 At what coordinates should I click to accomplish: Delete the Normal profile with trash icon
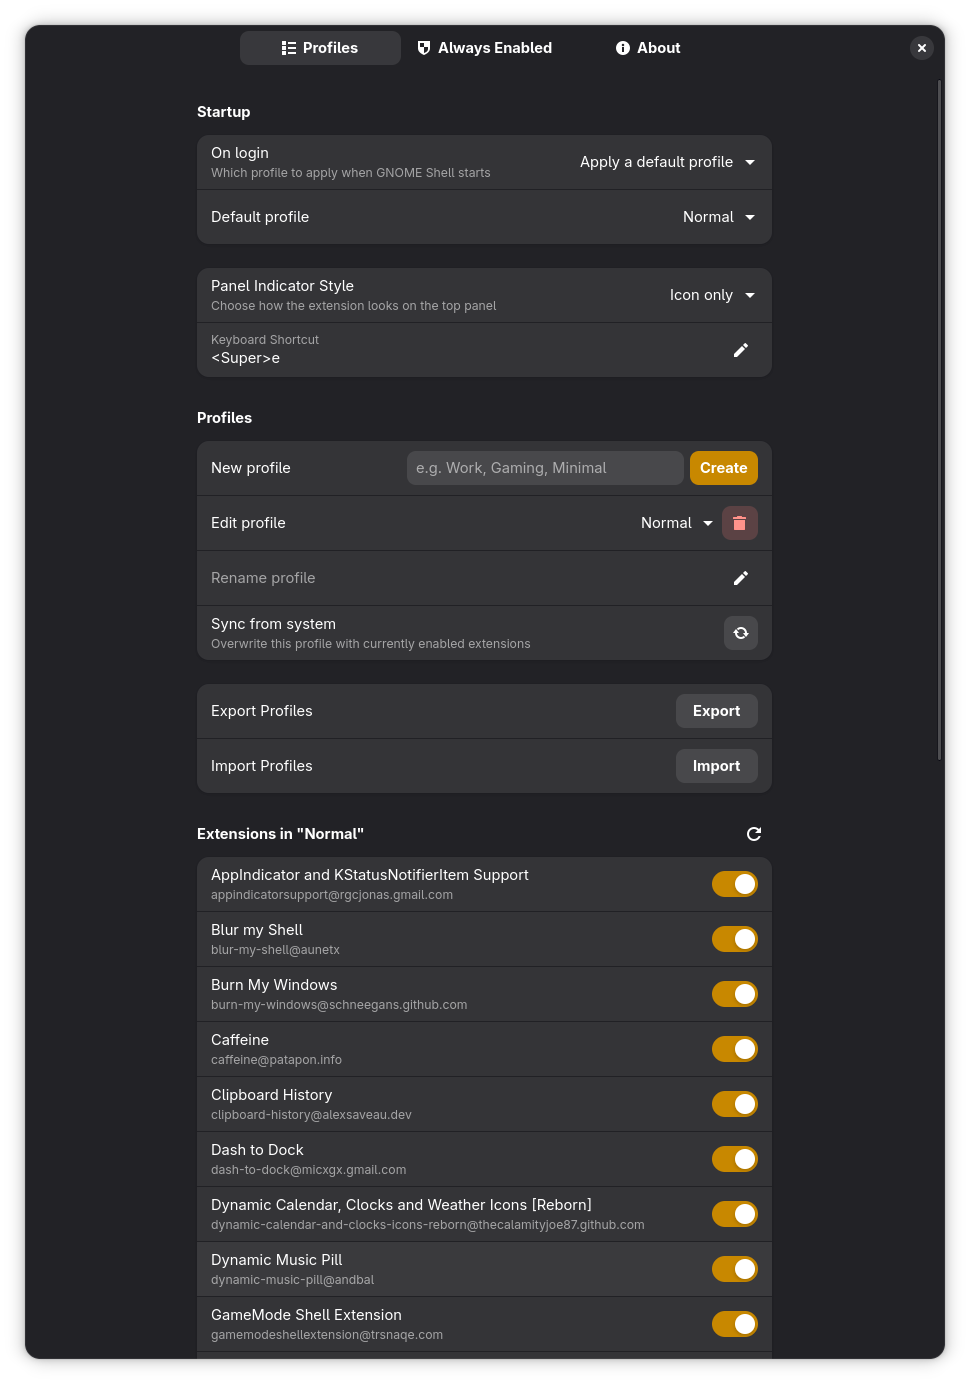point(740,523)
